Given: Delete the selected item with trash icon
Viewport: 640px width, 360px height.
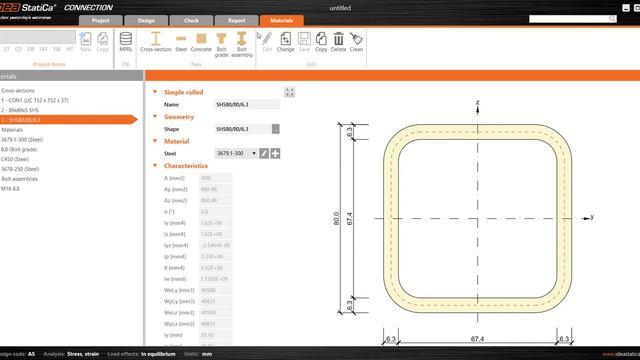Looking at the screenshot, I should (338, 42).
